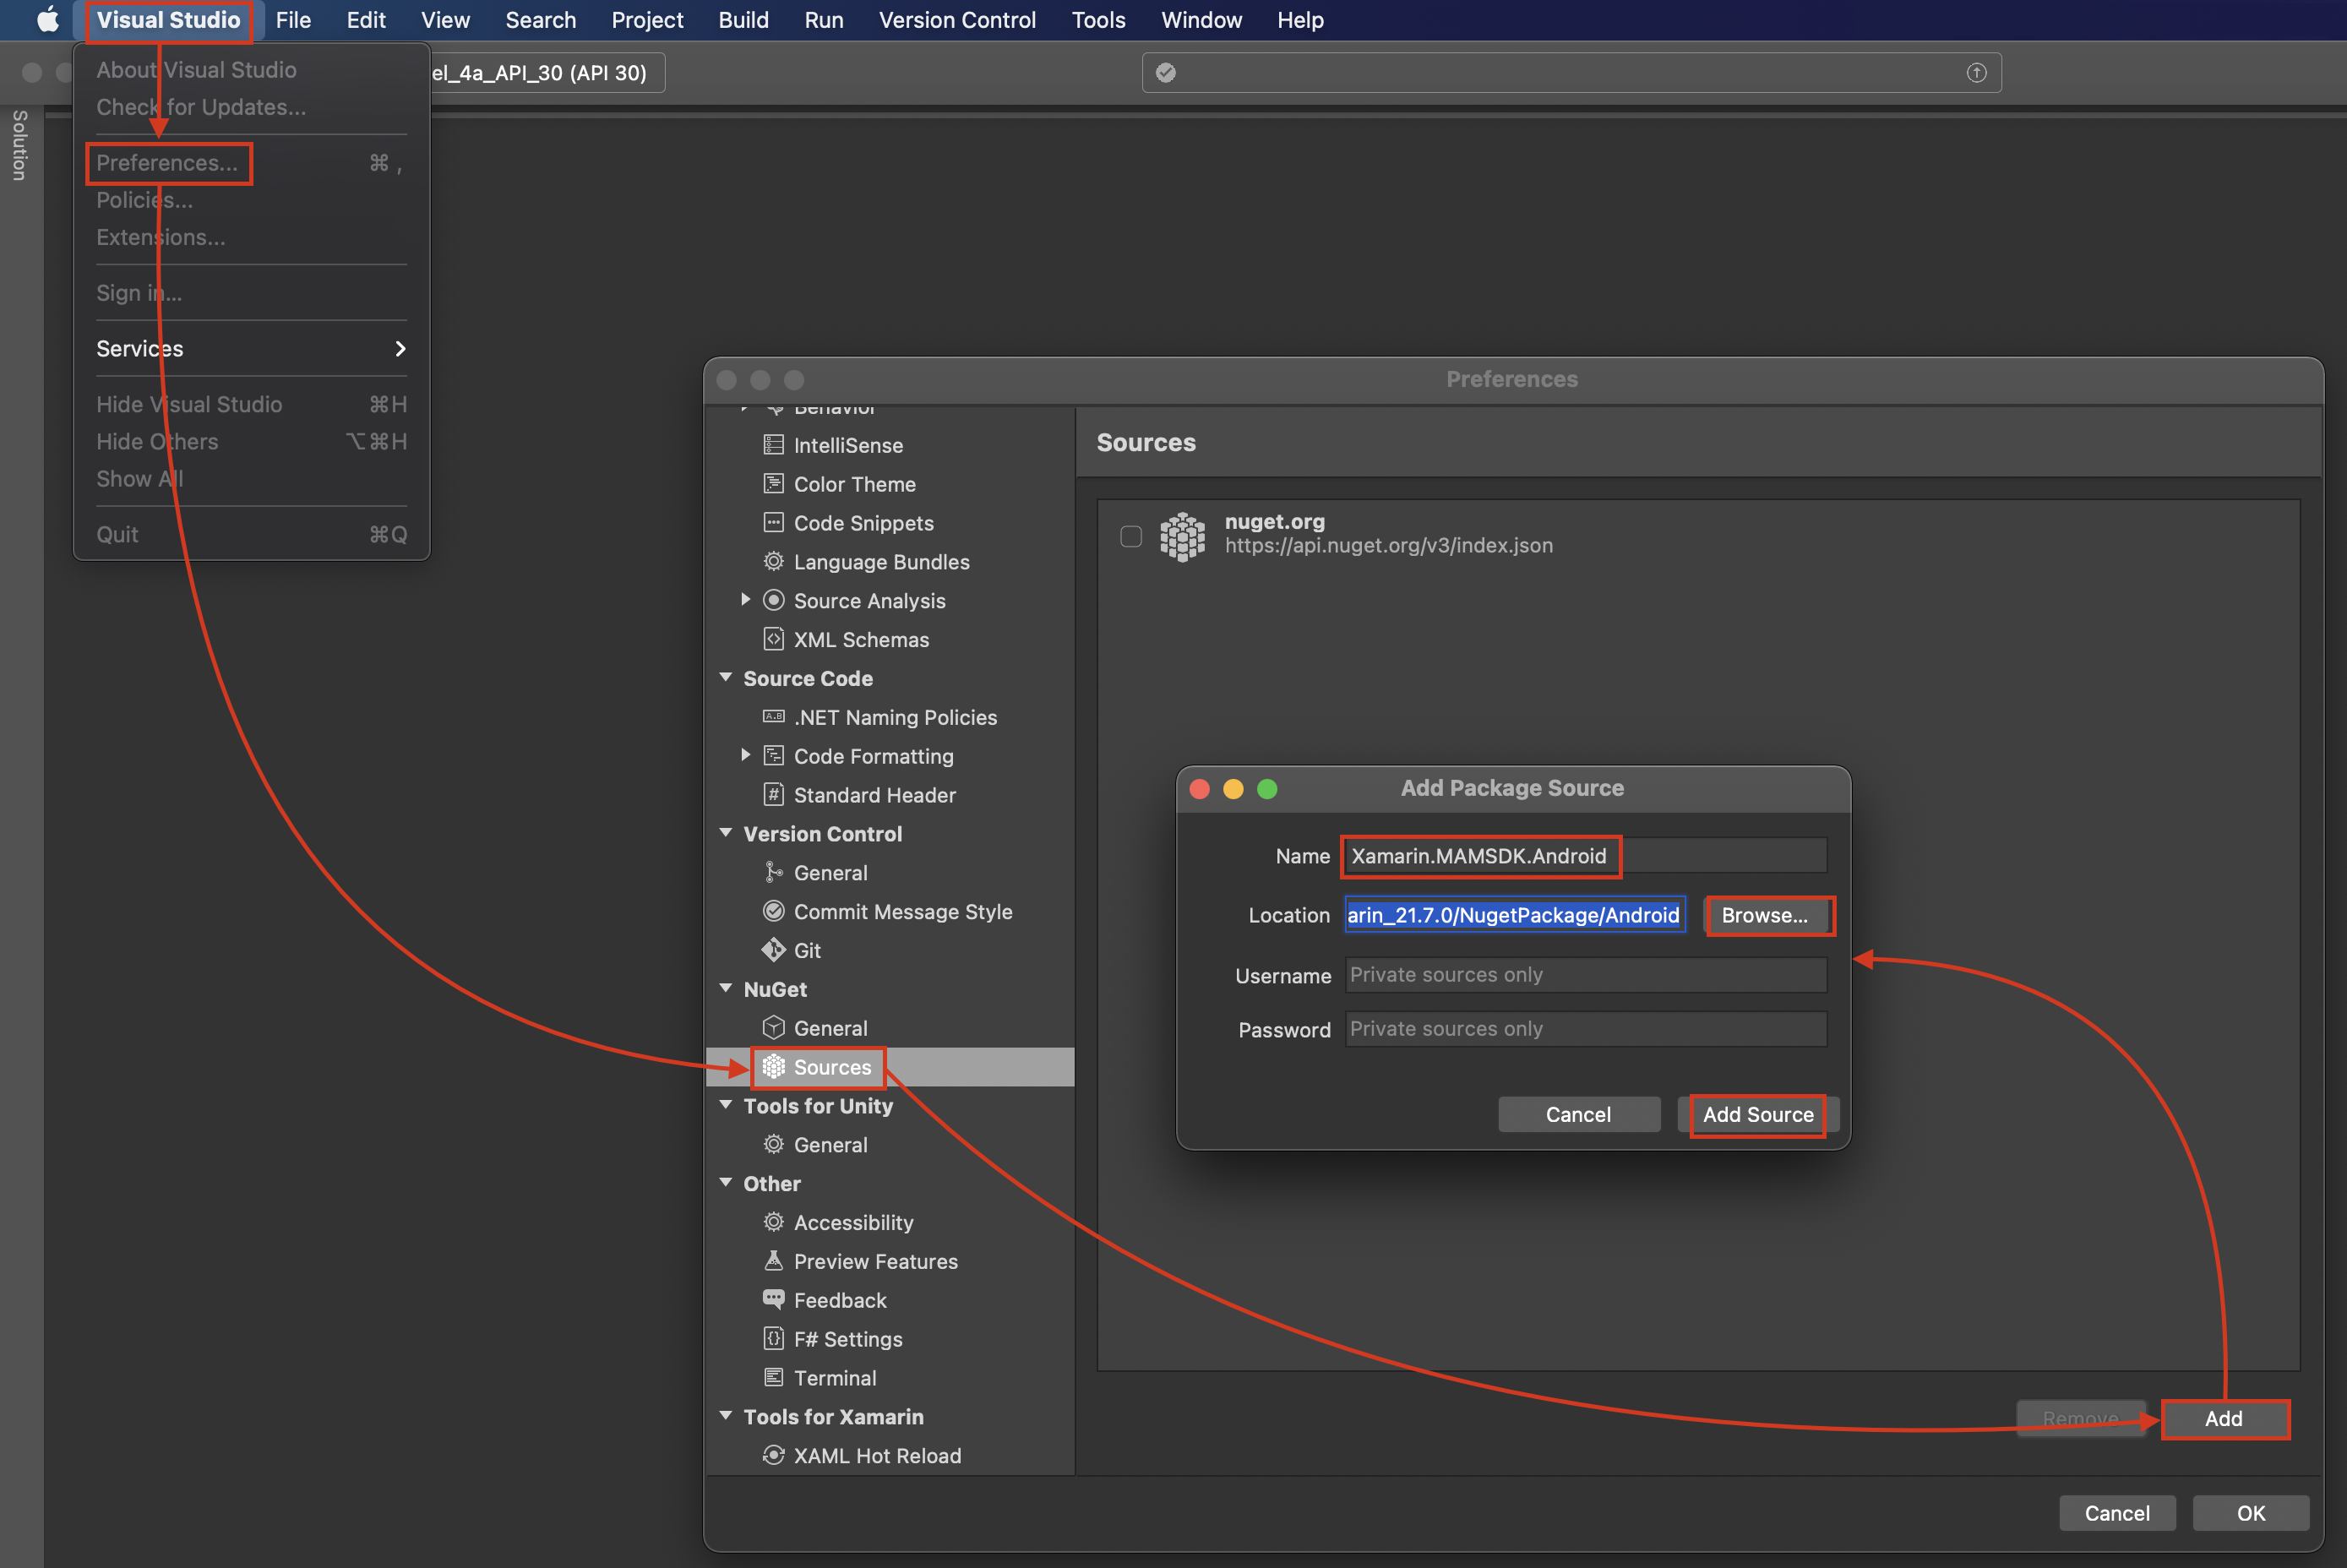This screenshot has width=2347, height=1568.
Task: Click the Preview Features flask icon
Action: [x=773, y=1261]
